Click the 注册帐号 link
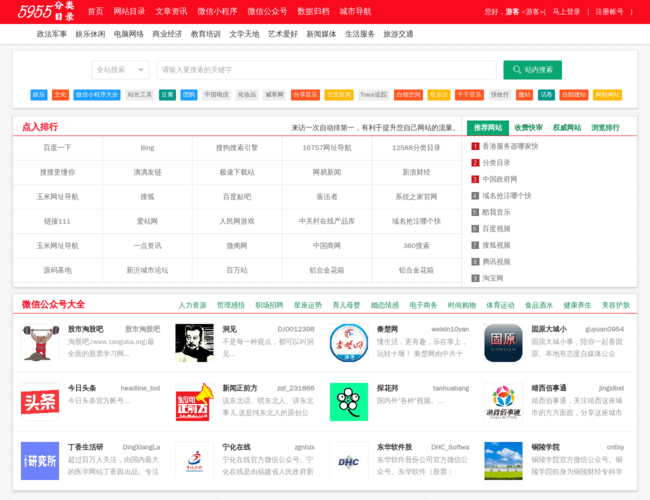Image resolution: width=650 pixels, height=500 pixels. click(609, 12)
